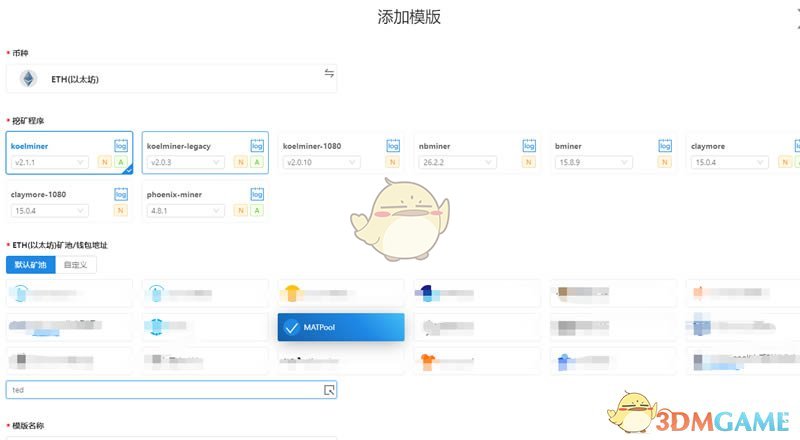Image resolution: width=800 pixels, height=440 pixels.
Task: Switch to the 自定义 tab
Action: [76, 265]
